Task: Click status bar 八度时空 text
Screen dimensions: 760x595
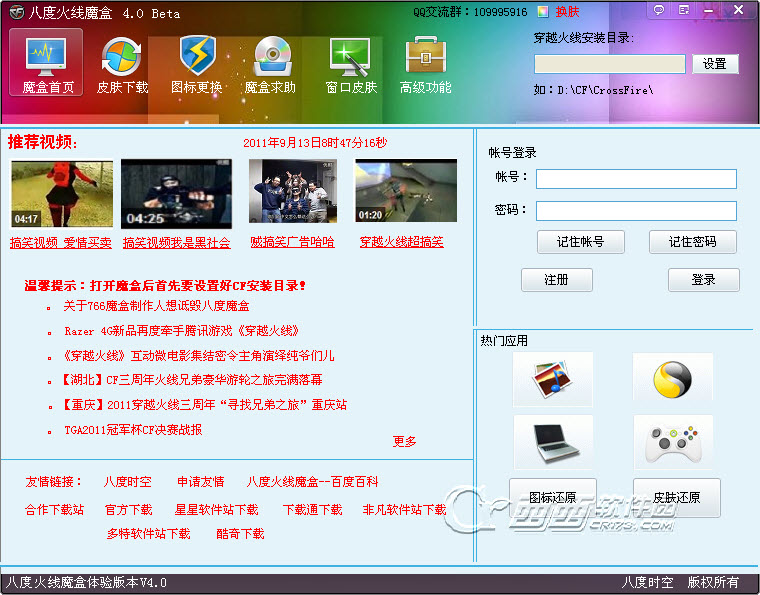Action: (647, 582)
